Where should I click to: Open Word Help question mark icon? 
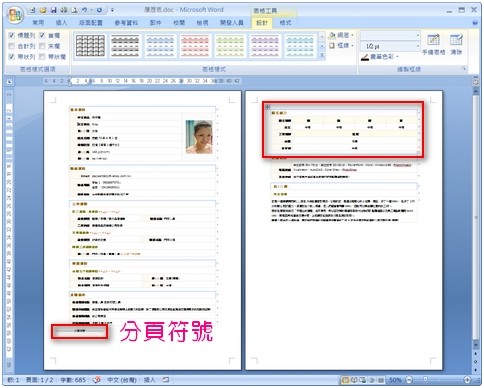coord(475,23)
